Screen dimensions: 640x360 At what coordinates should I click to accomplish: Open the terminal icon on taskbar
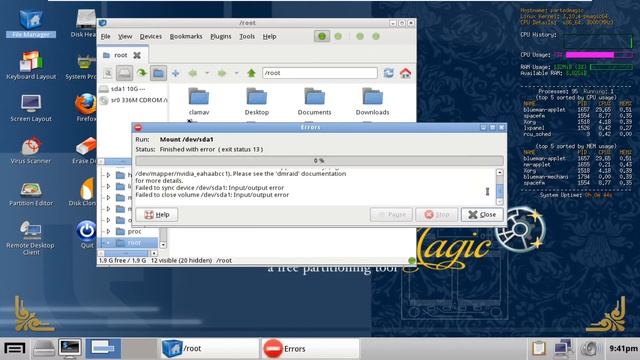tap(70, 348)
